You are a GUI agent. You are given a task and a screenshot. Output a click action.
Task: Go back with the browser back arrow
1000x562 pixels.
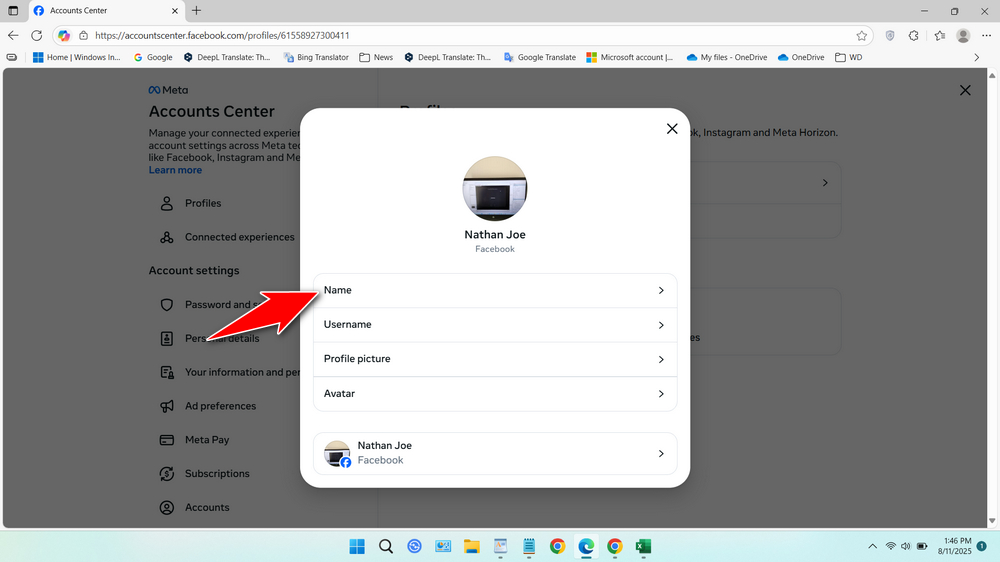pyautogui.click(x=13, y=36)
